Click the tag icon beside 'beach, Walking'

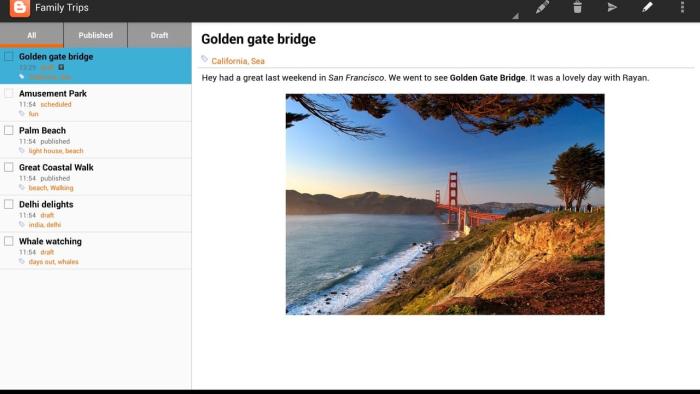click(21, 187)
